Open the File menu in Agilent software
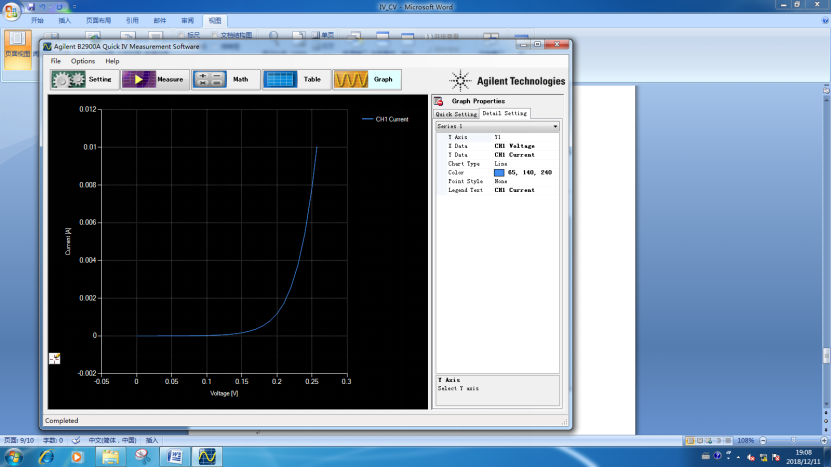The image size is (831, 468). pyautogui.click(x=56, y=61)
